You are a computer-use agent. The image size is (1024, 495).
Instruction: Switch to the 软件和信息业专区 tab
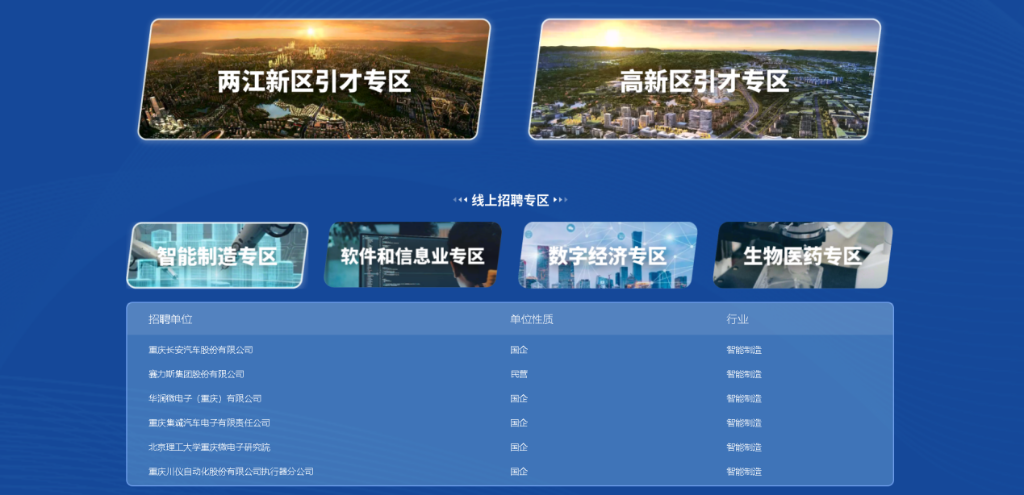click(412, 256)
